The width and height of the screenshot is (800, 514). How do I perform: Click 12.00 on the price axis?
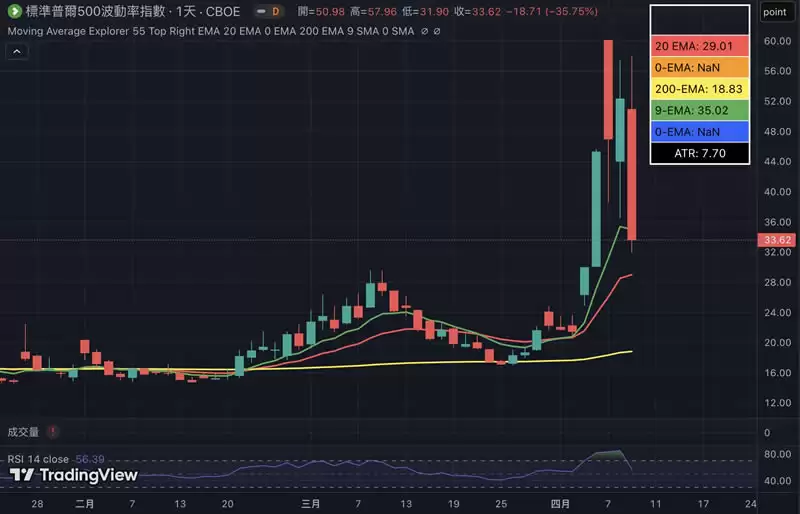tap(778, 403)
